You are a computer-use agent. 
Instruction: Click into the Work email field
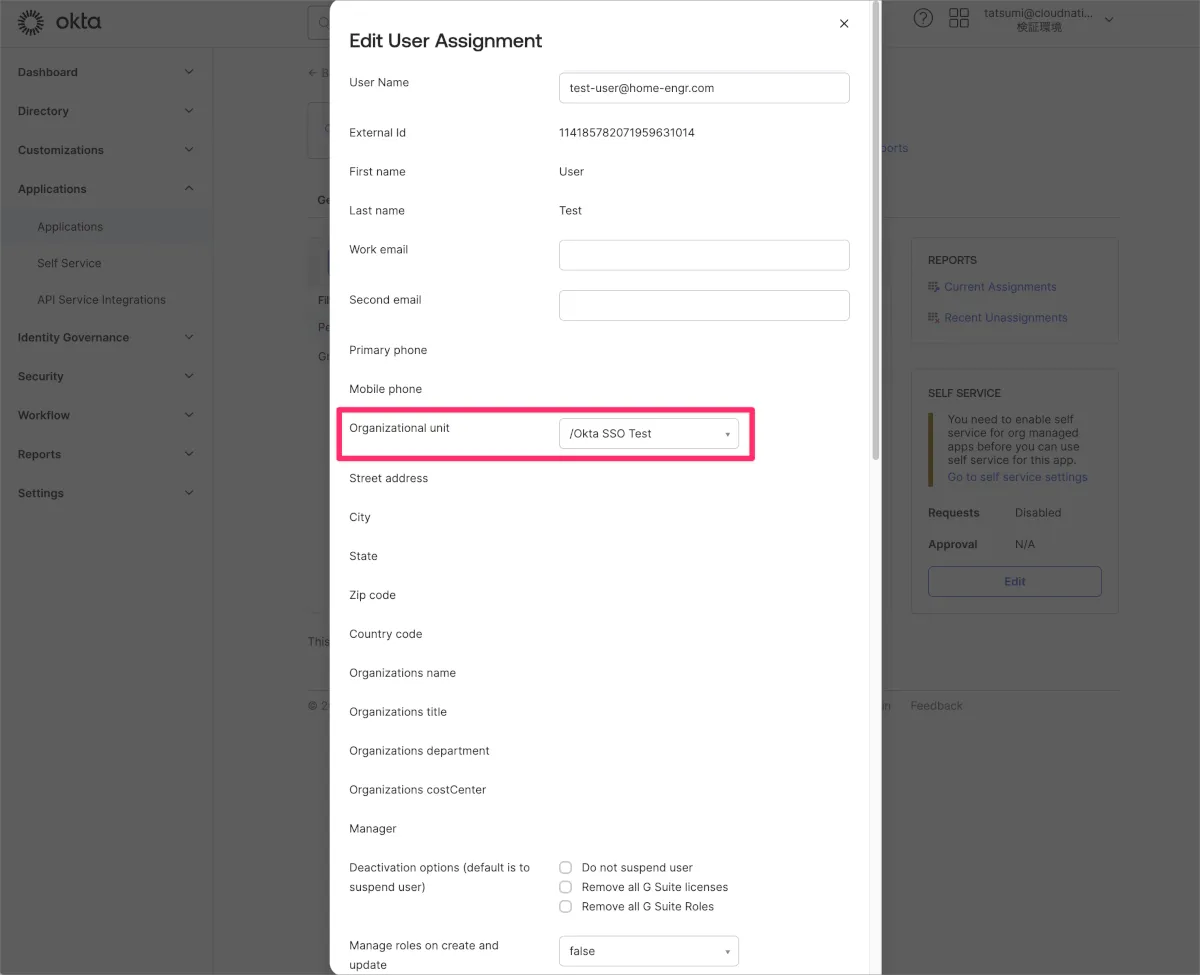point(704,255)
